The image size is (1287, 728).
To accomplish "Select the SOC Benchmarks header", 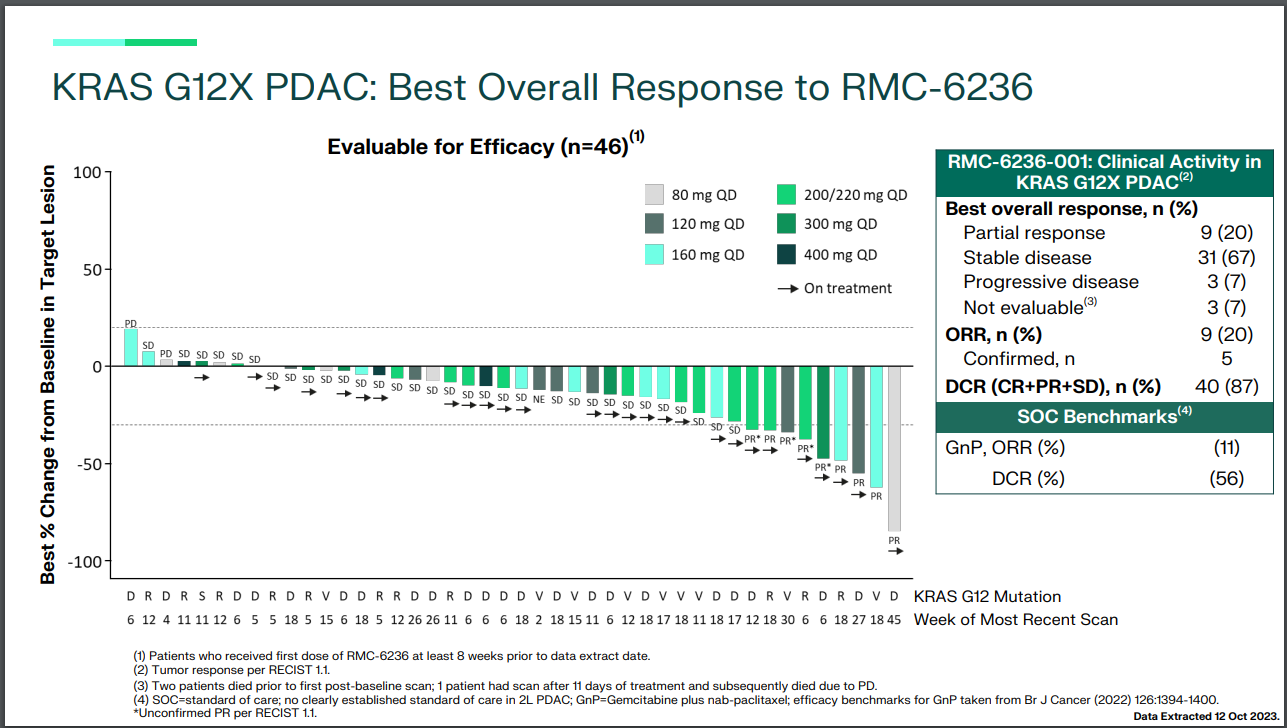I will pyautogui.click(x=1103, y=416).
